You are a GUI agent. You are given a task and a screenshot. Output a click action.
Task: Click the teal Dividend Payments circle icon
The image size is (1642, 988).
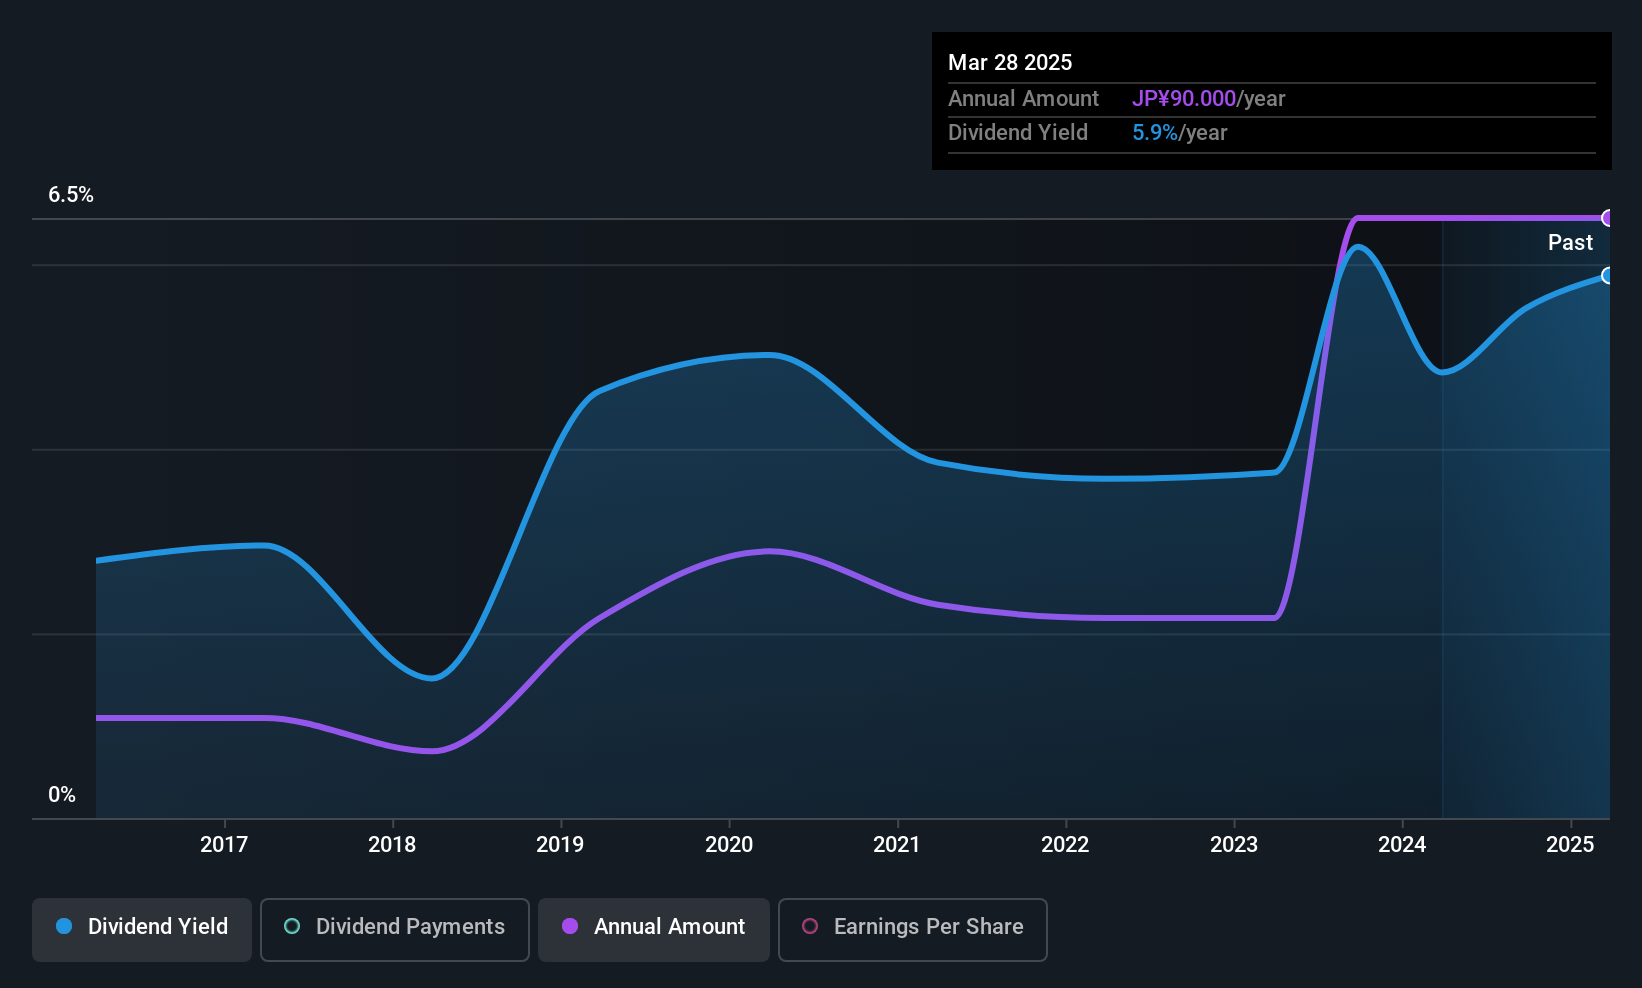[292, 926]
